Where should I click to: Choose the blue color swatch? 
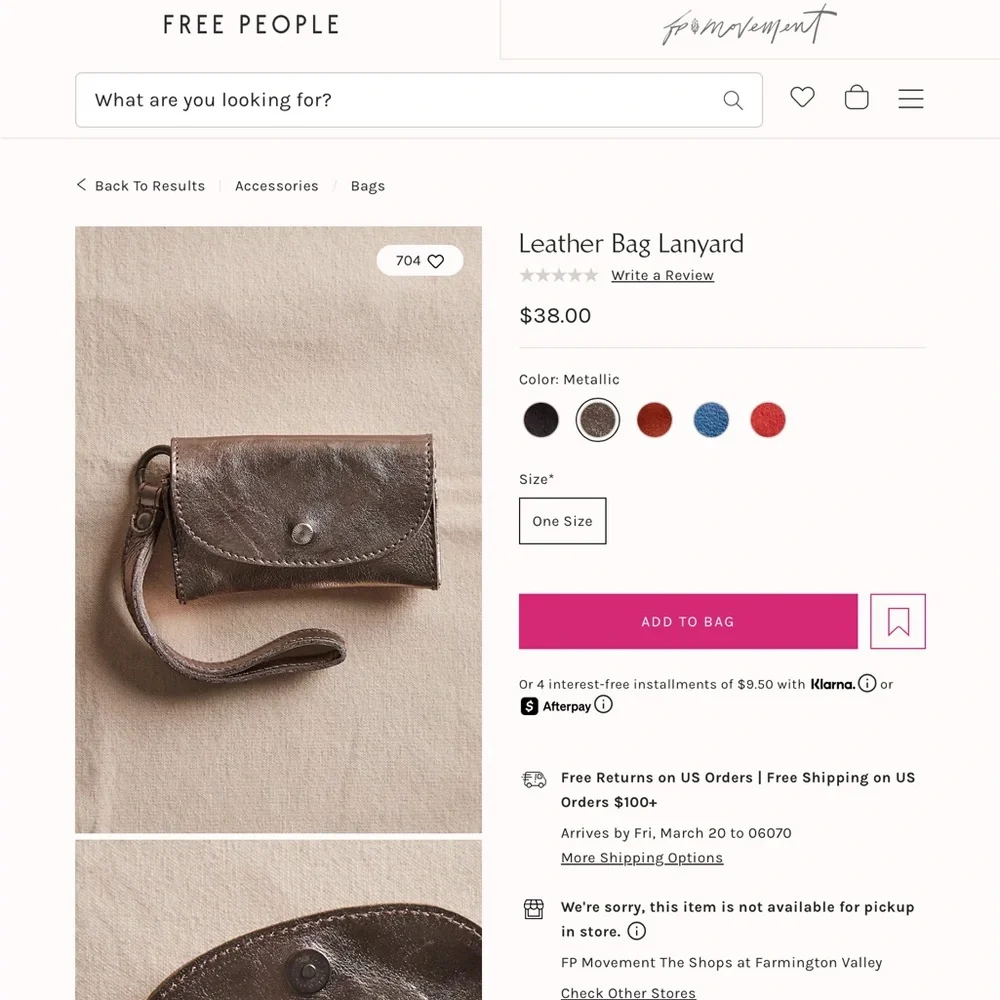[711, 420]
